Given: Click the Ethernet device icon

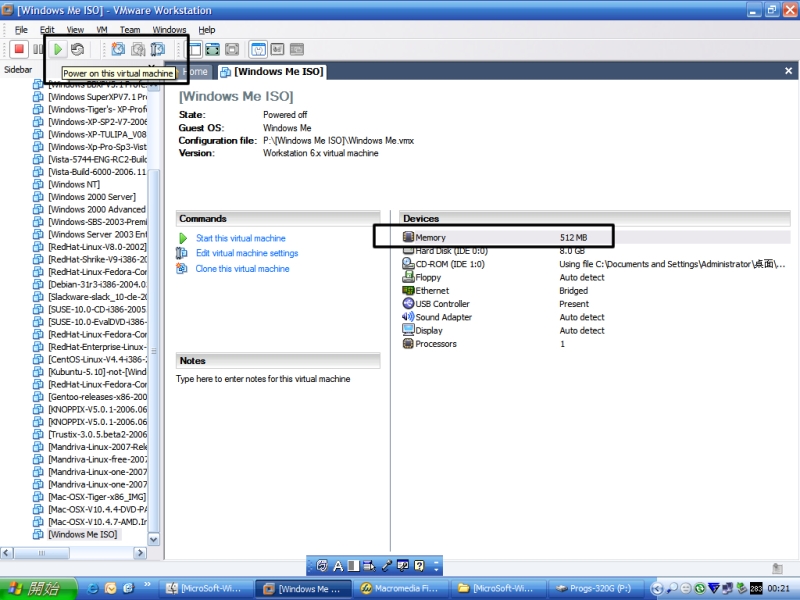Looking at the screenshot, I should click(x=408, y=290).
